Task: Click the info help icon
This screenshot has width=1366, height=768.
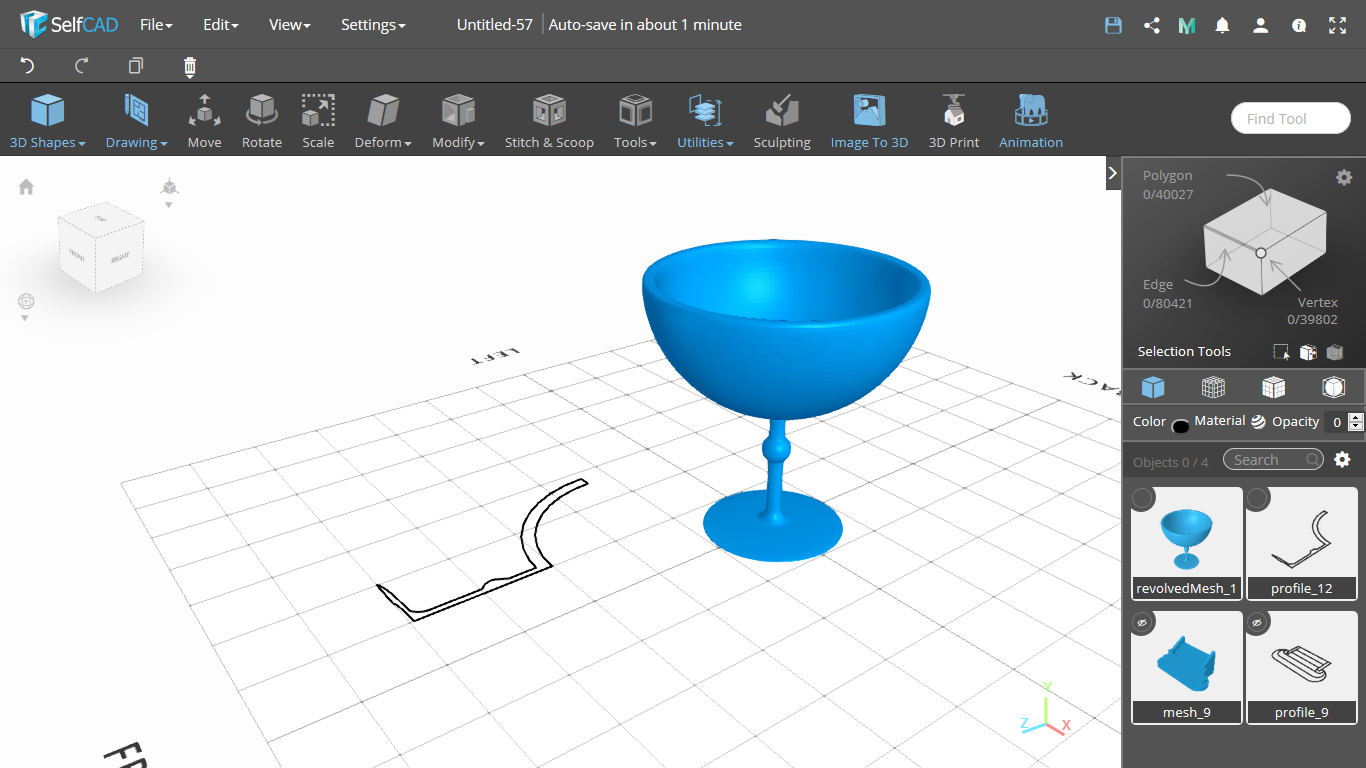Action: [1299, 25]
